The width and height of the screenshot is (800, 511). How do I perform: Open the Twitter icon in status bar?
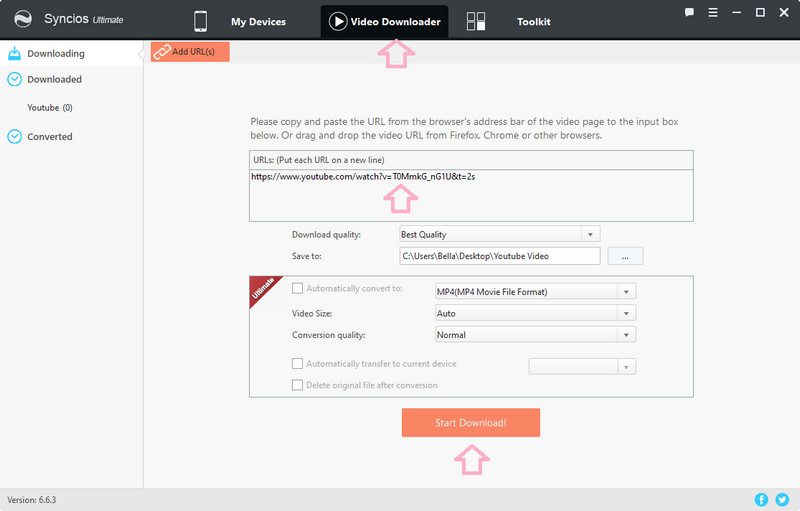(x=782, y=500)
